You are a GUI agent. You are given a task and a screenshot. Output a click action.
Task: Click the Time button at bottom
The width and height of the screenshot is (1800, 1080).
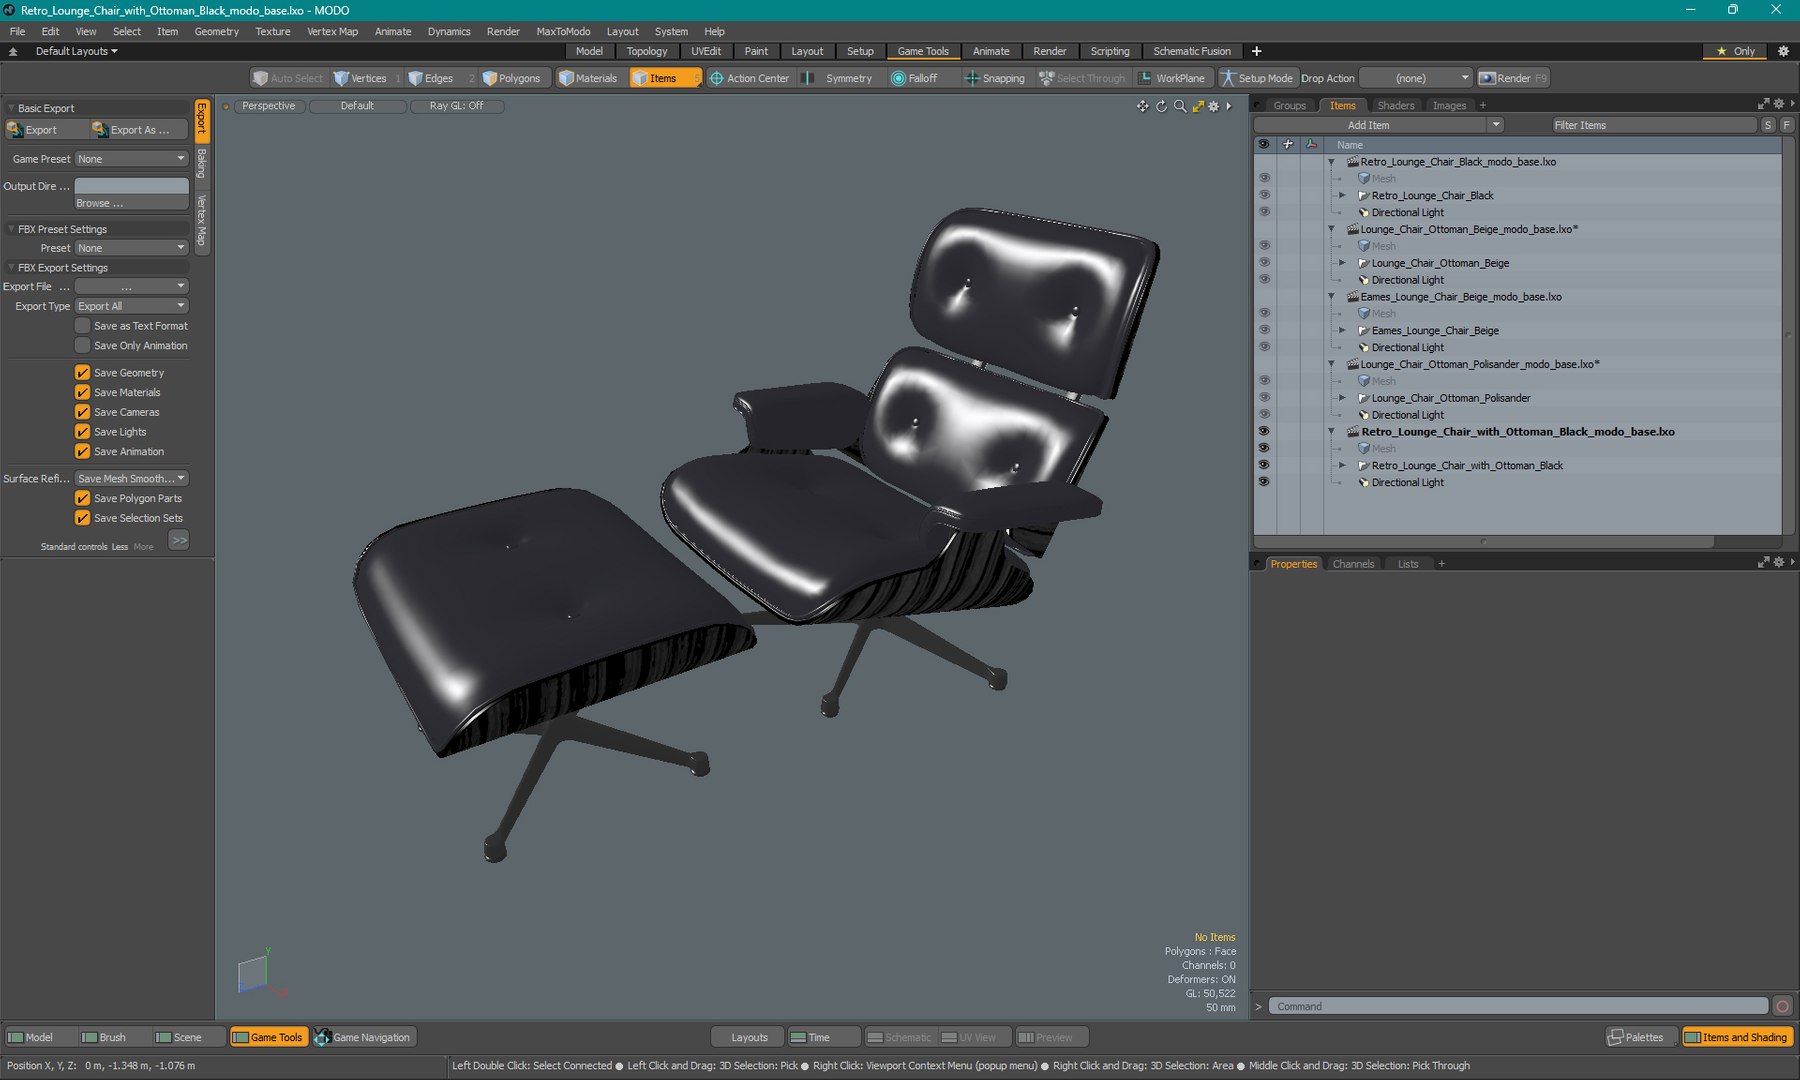click(x=823, y=1037)
